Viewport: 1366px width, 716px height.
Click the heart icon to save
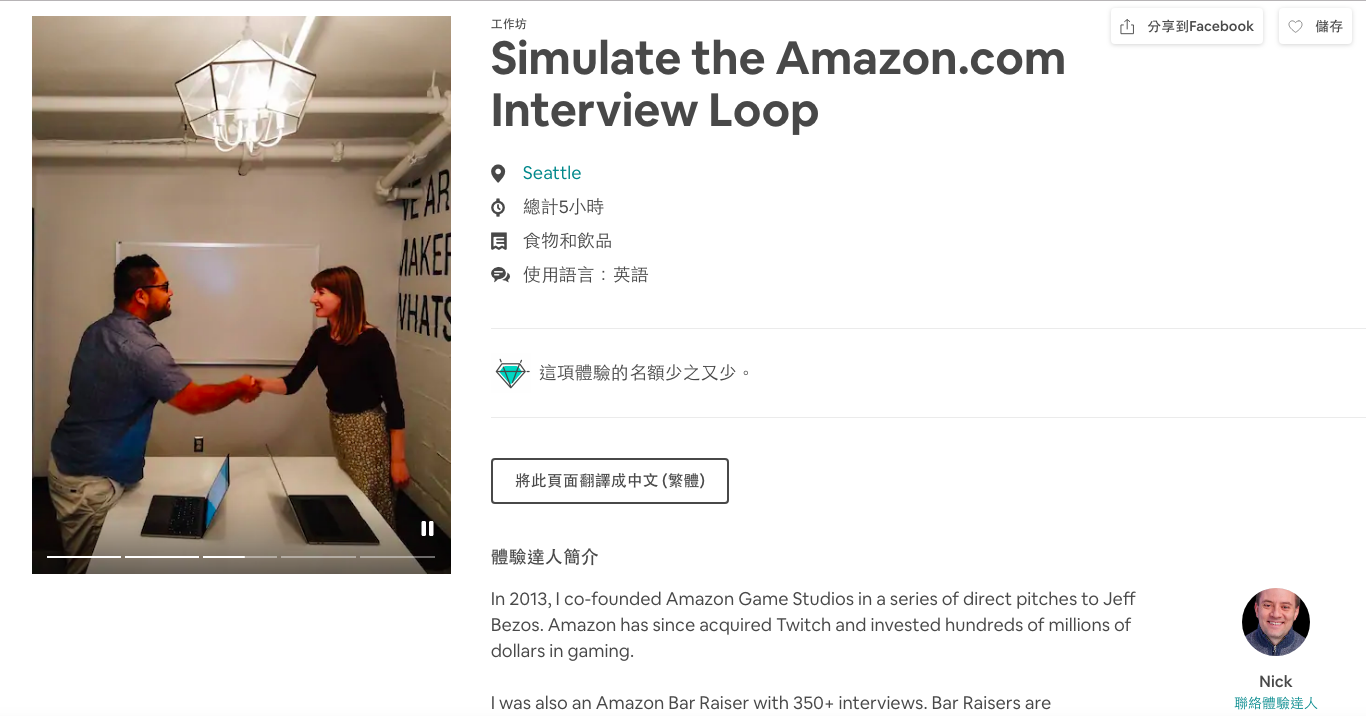[x=1295, y=27]
